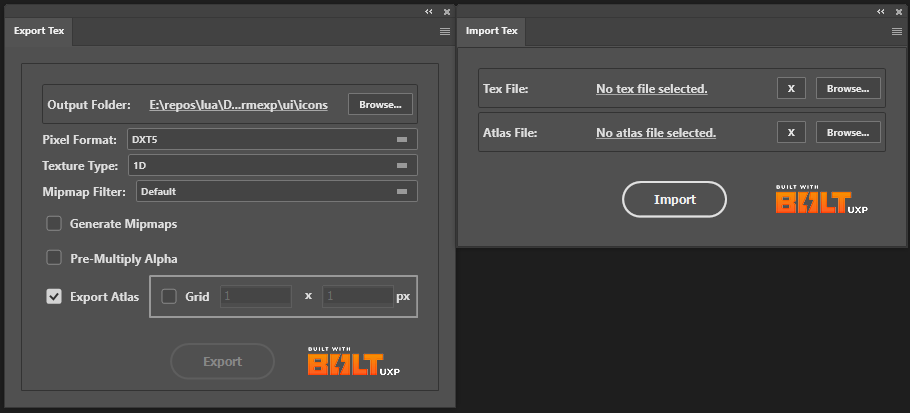Collapse the Import Tex panel with double arrows
The image size is (910, 413).
(x=881, y=11)
